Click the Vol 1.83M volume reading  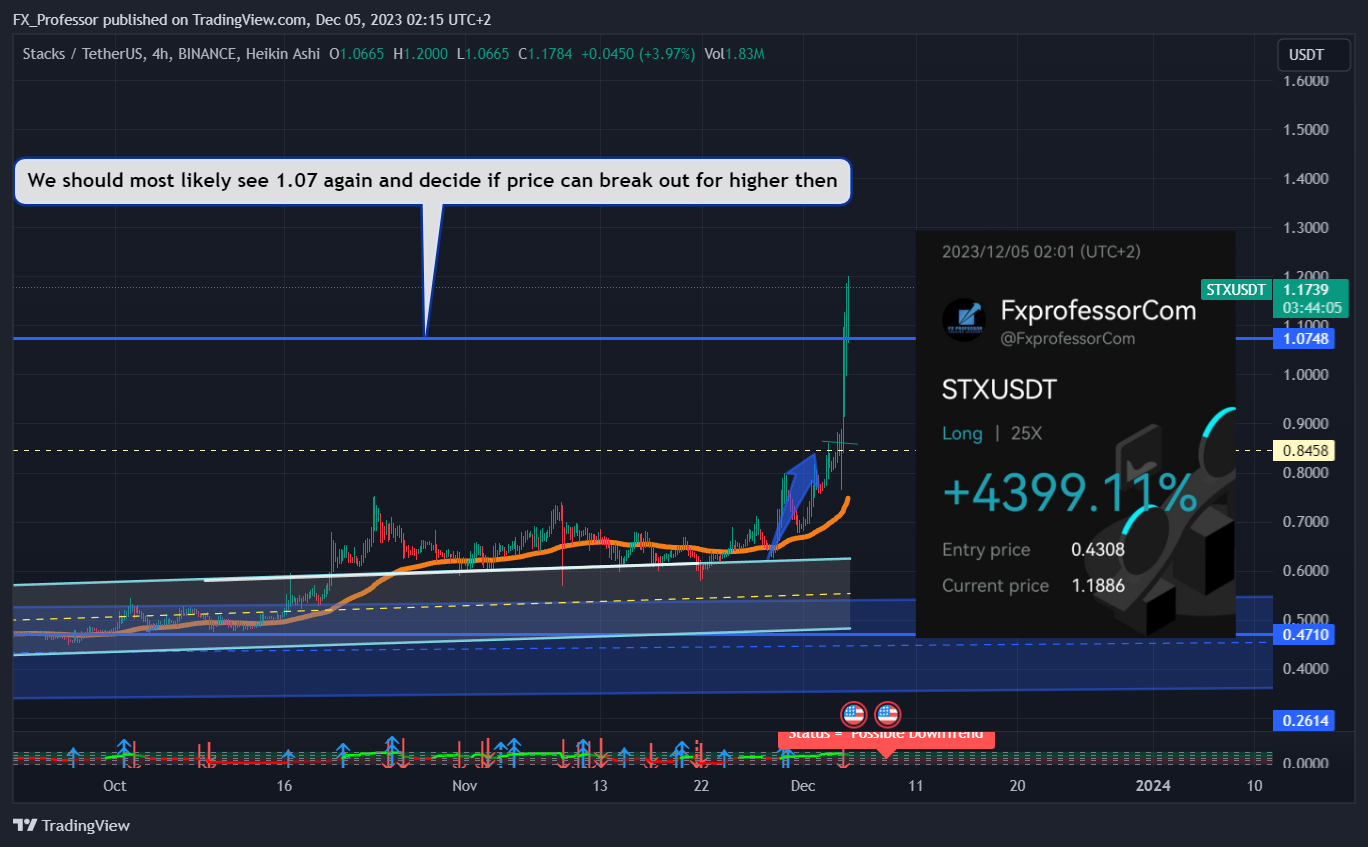[734, 53]
